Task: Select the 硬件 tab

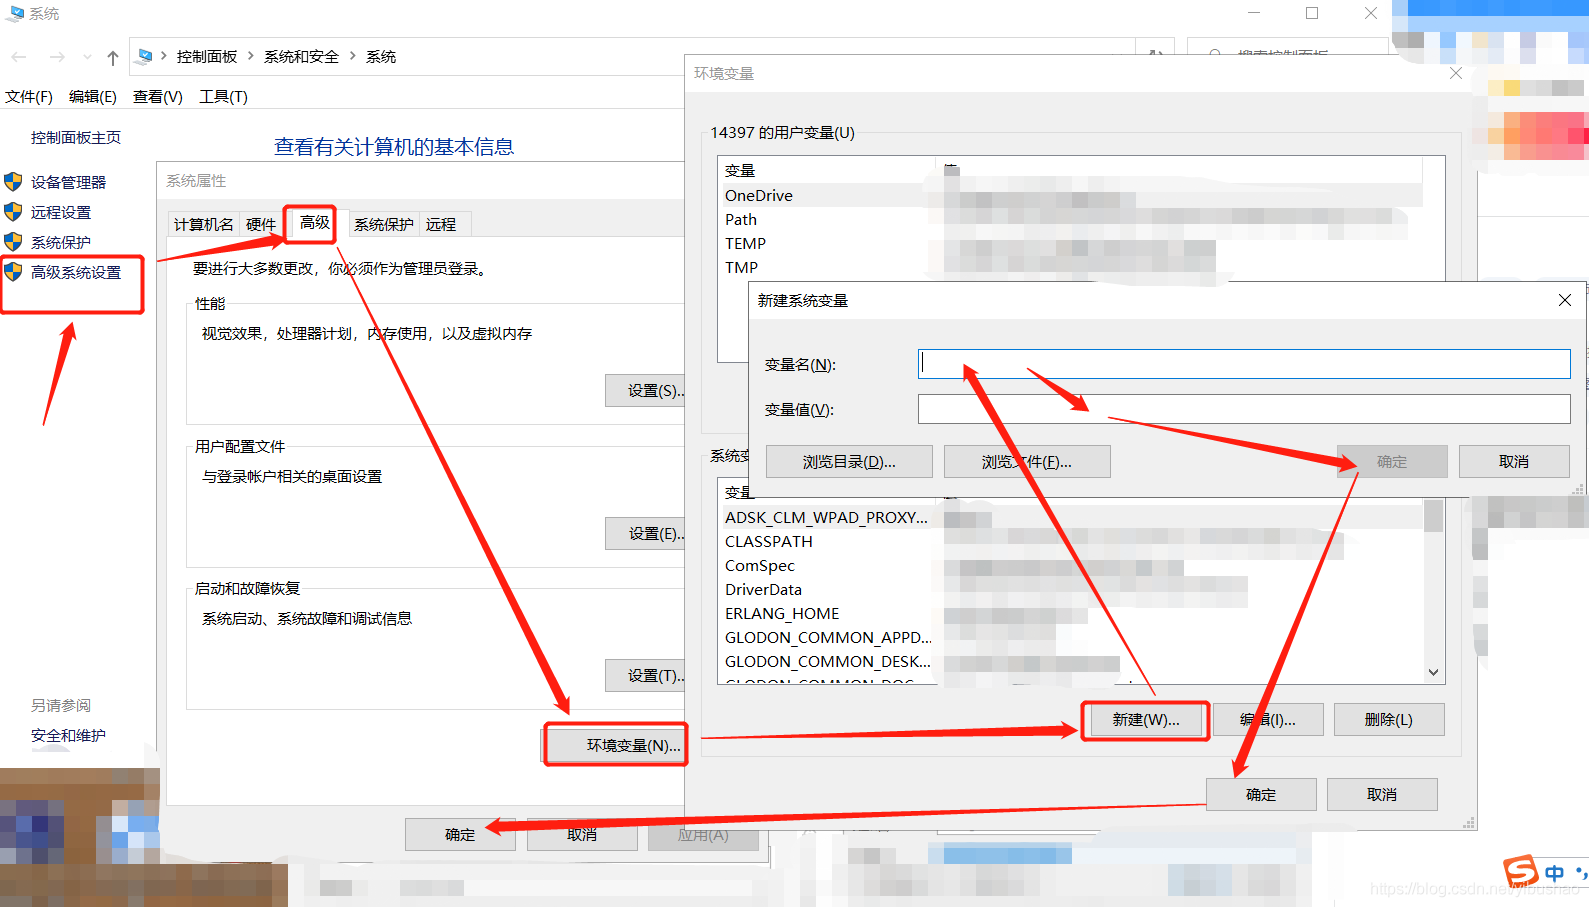Action: (261, 224)
